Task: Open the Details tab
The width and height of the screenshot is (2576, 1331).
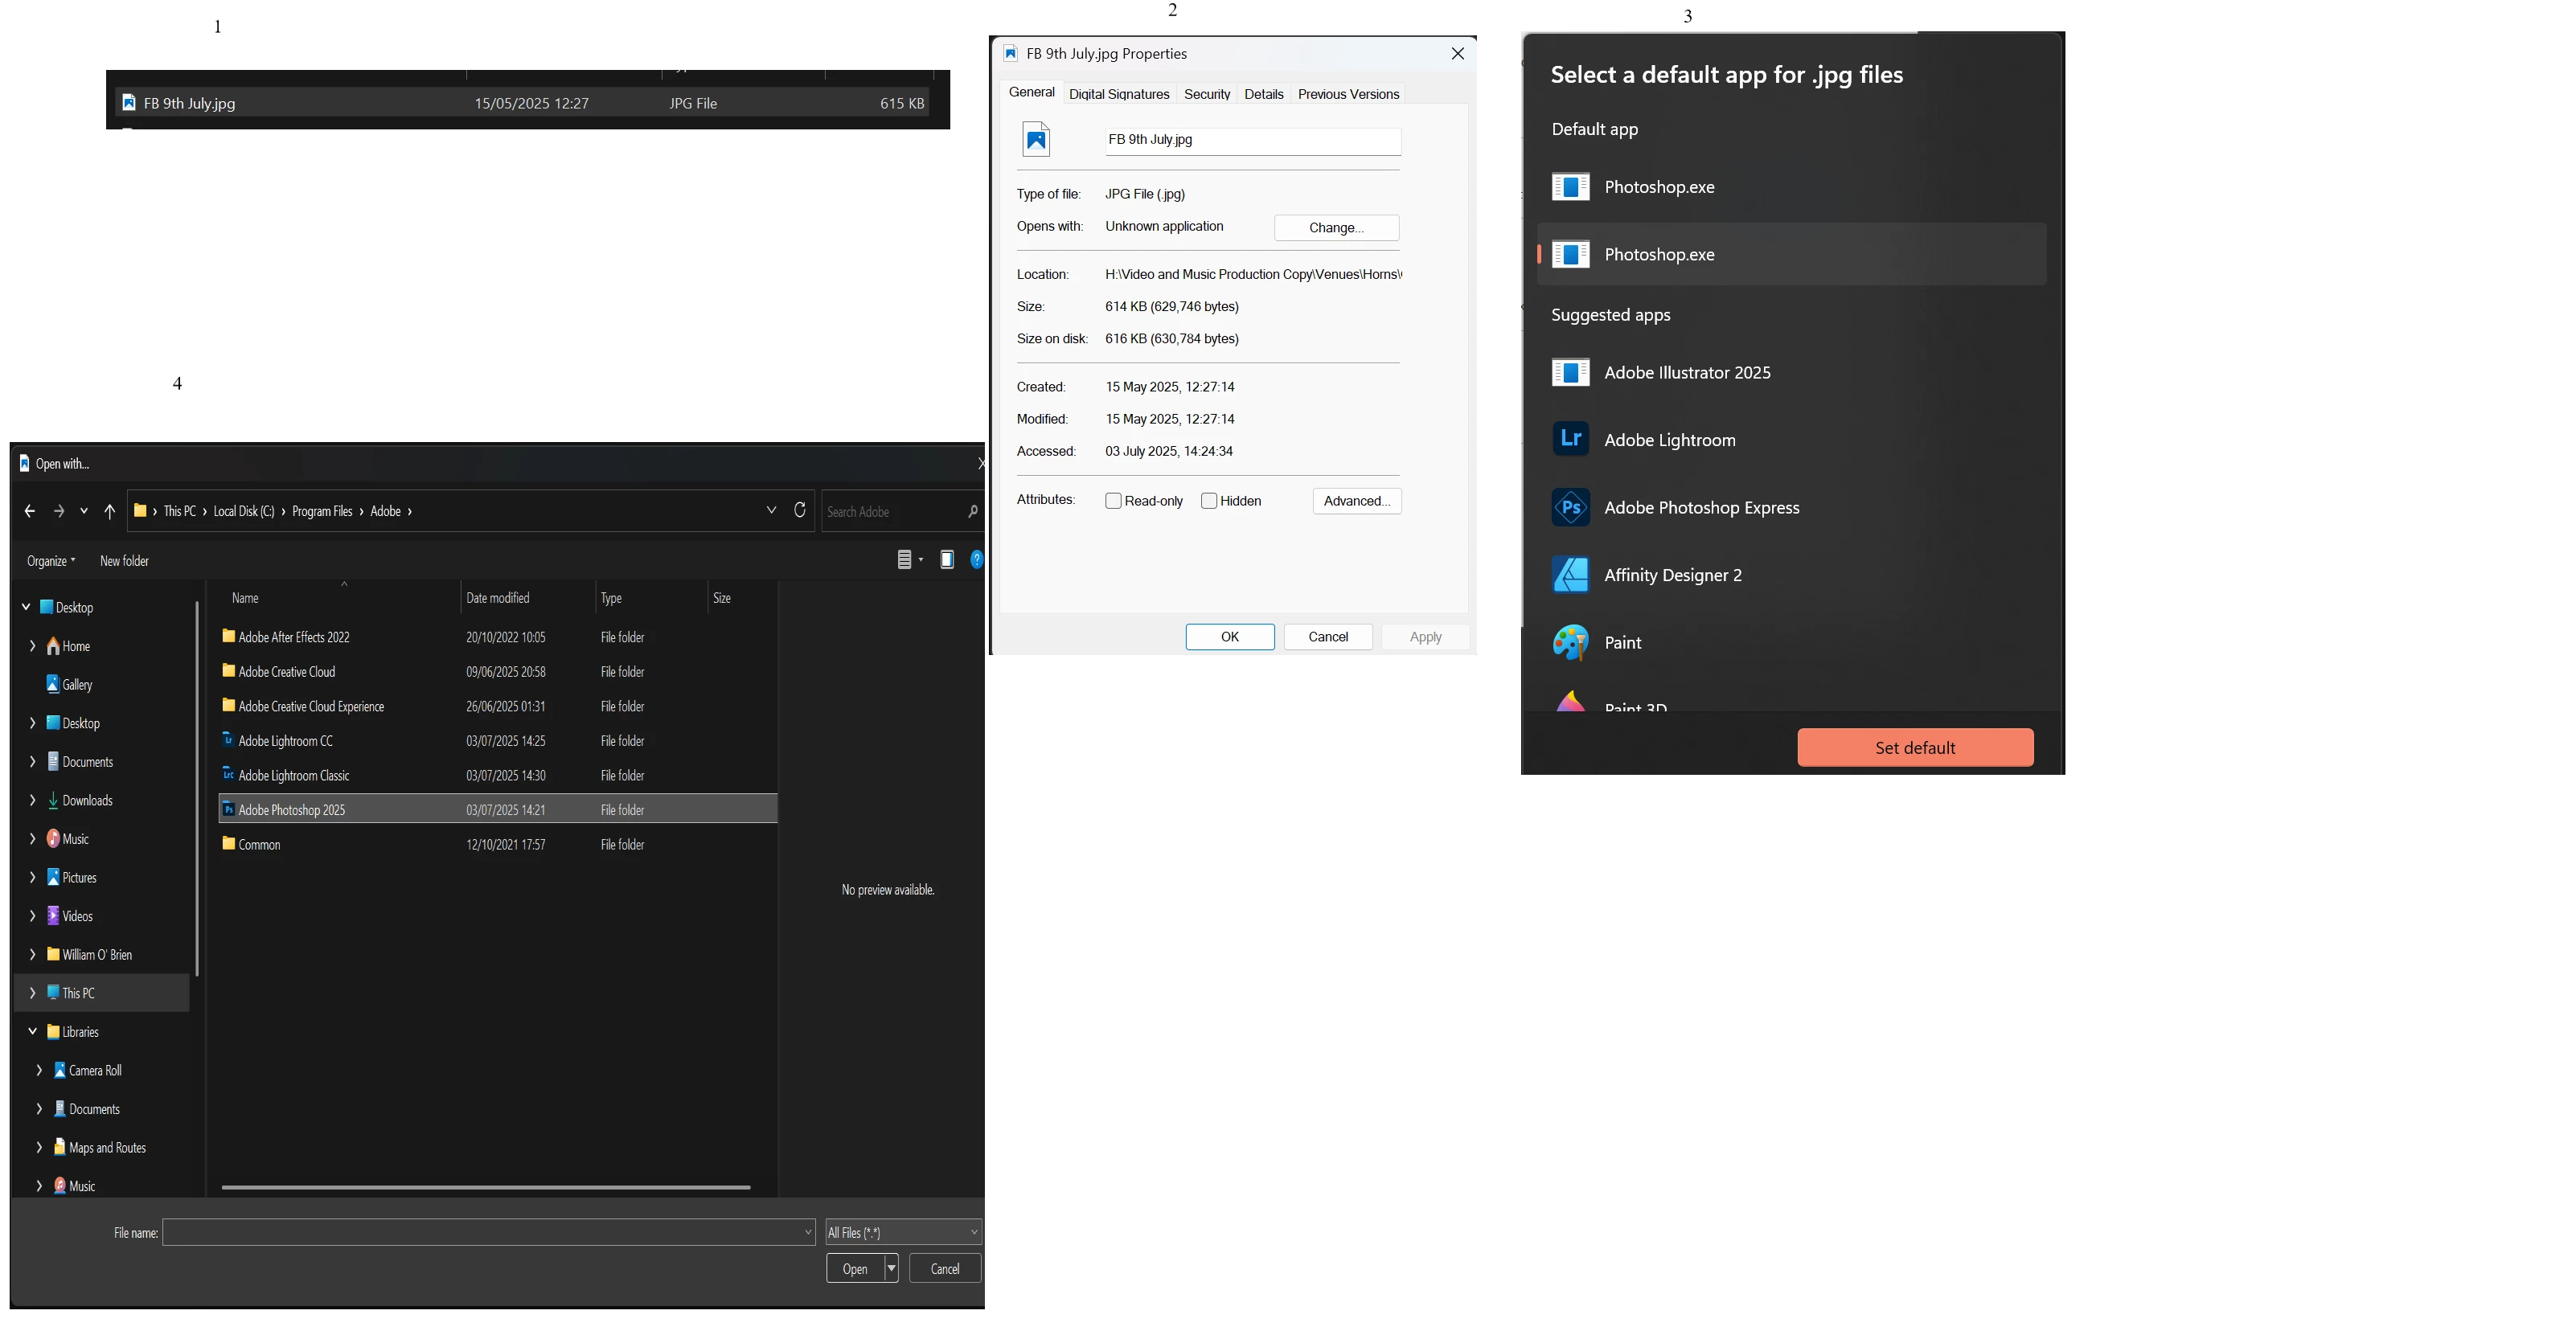Action: point(1263,94)
